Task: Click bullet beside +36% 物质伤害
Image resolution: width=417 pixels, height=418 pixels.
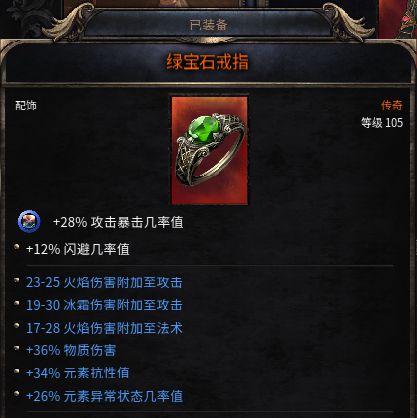Action: [17, 348]
